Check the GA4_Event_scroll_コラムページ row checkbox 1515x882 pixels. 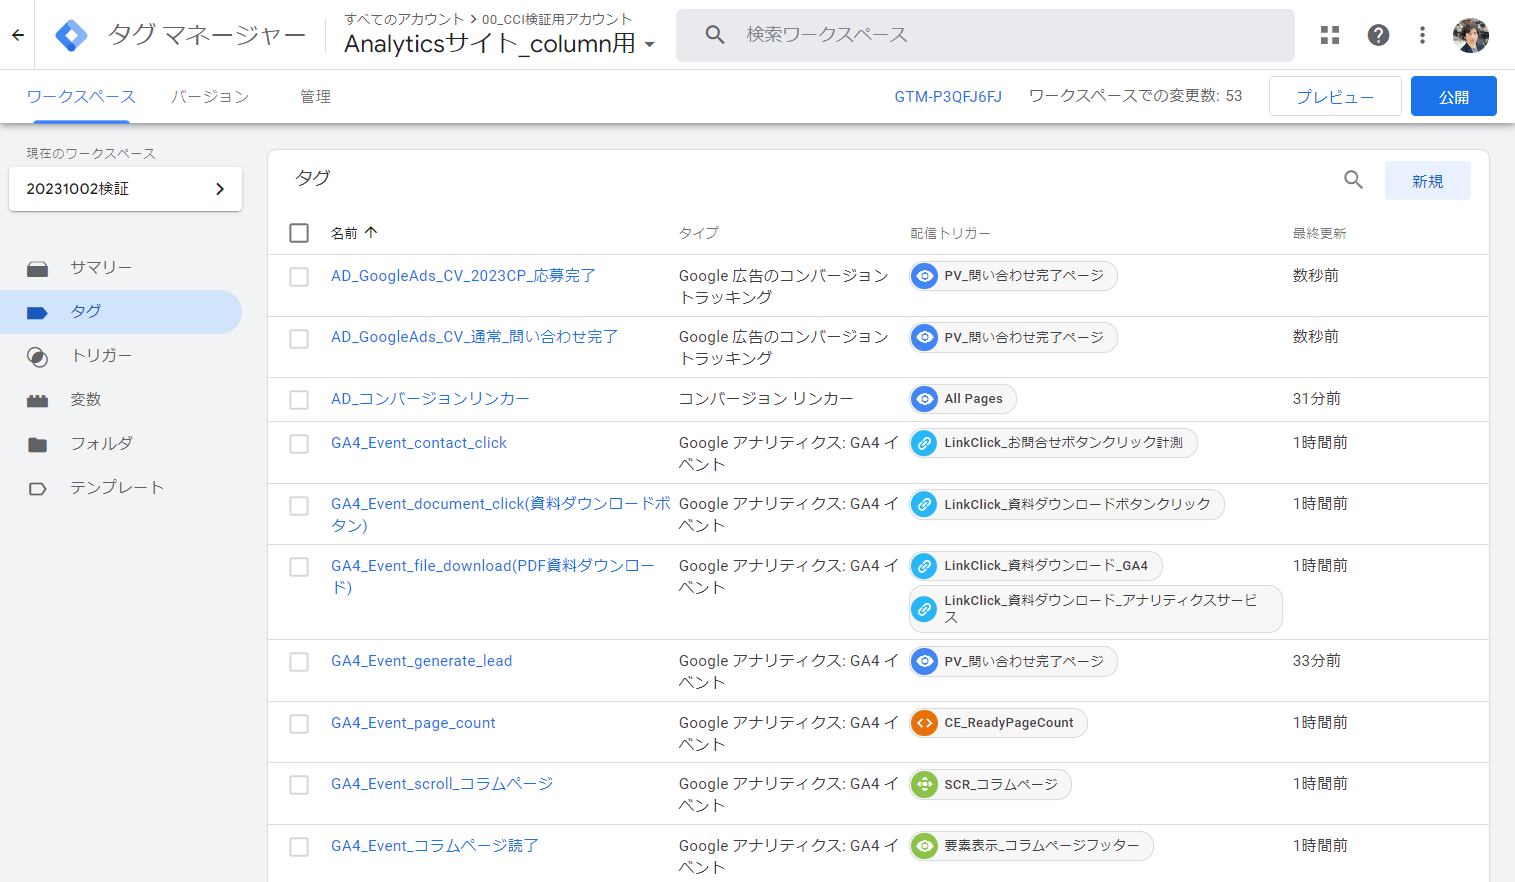(x=299, y=785)
